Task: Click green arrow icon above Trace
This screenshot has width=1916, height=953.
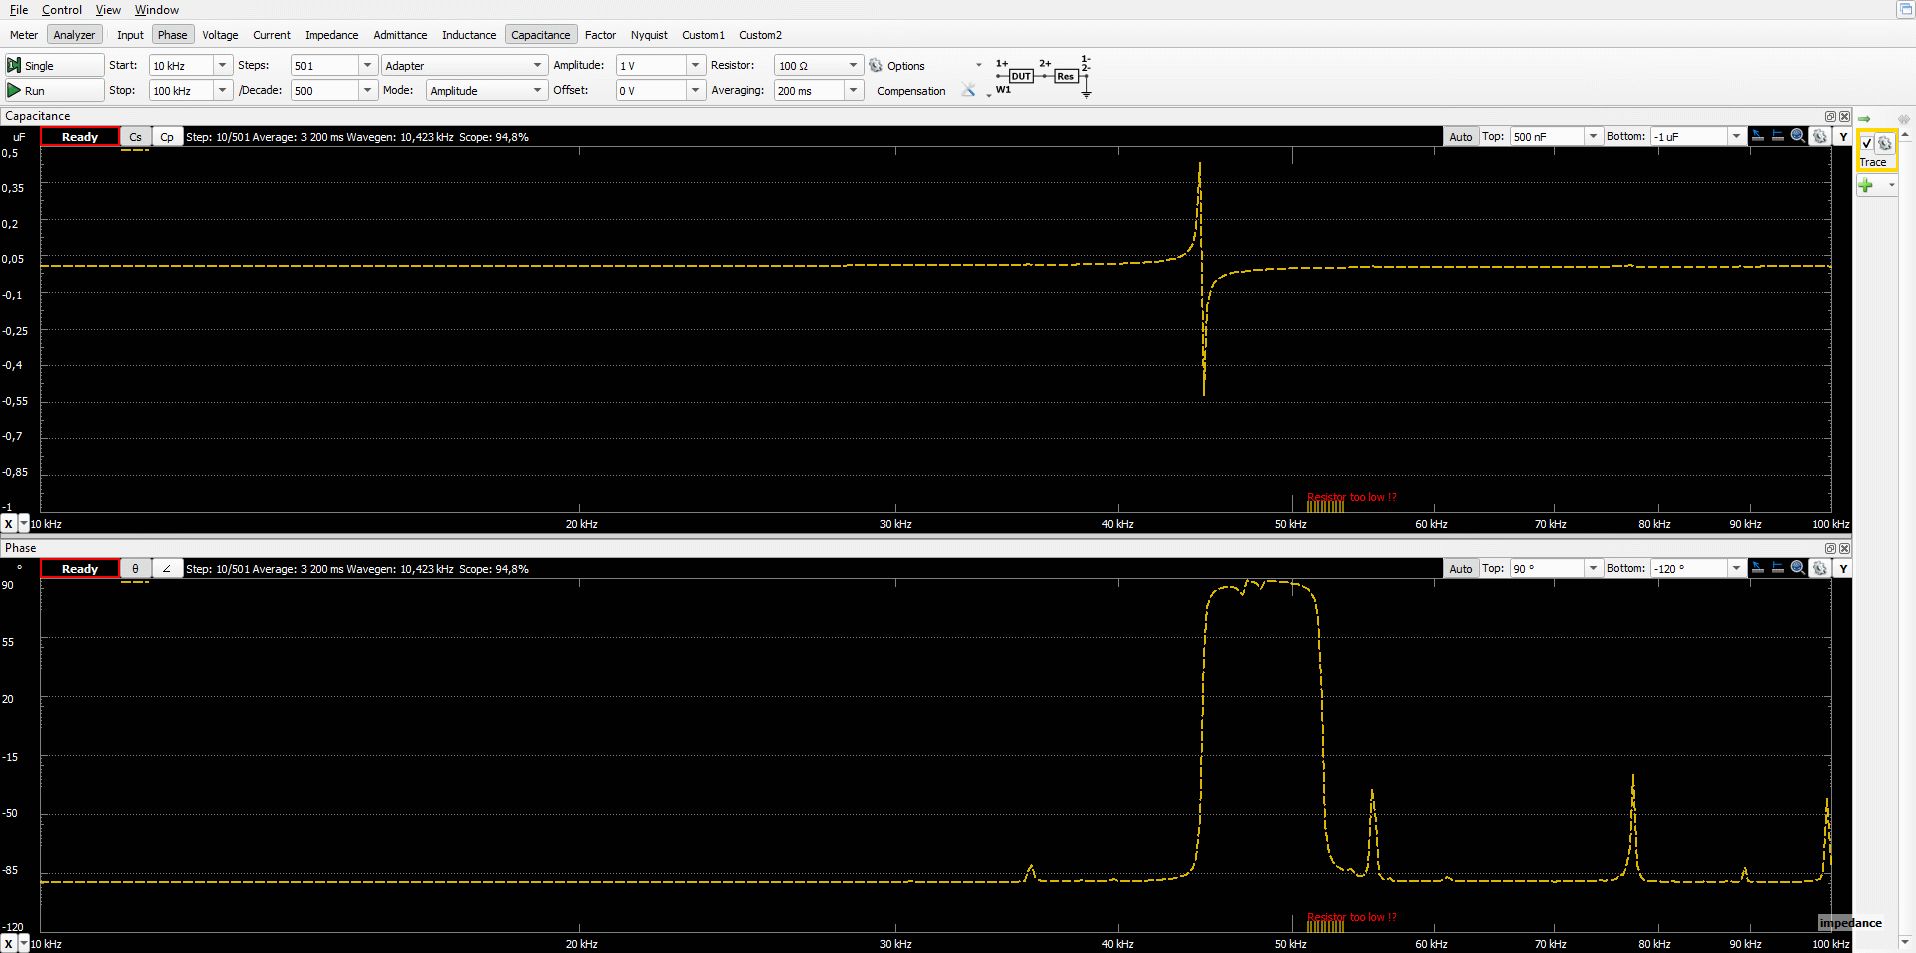Action: tap(1864, 118)
